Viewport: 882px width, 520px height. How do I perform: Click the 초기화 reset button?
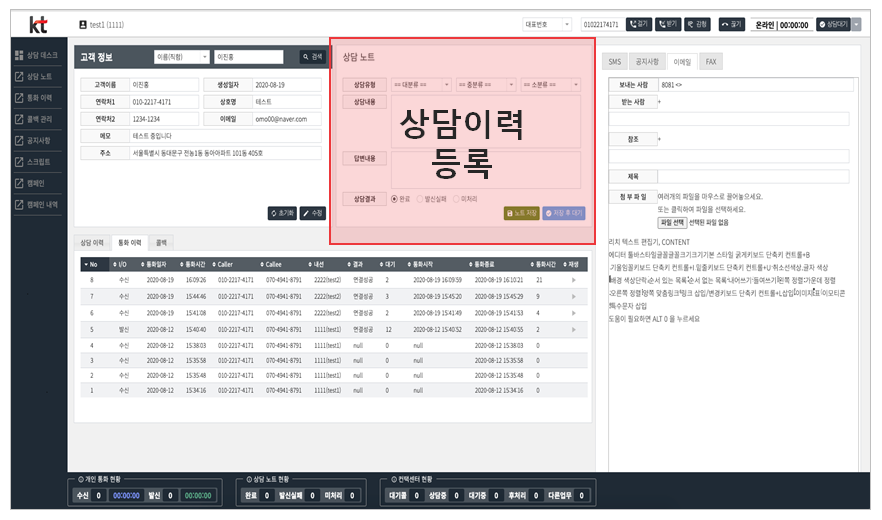point(282,213)
